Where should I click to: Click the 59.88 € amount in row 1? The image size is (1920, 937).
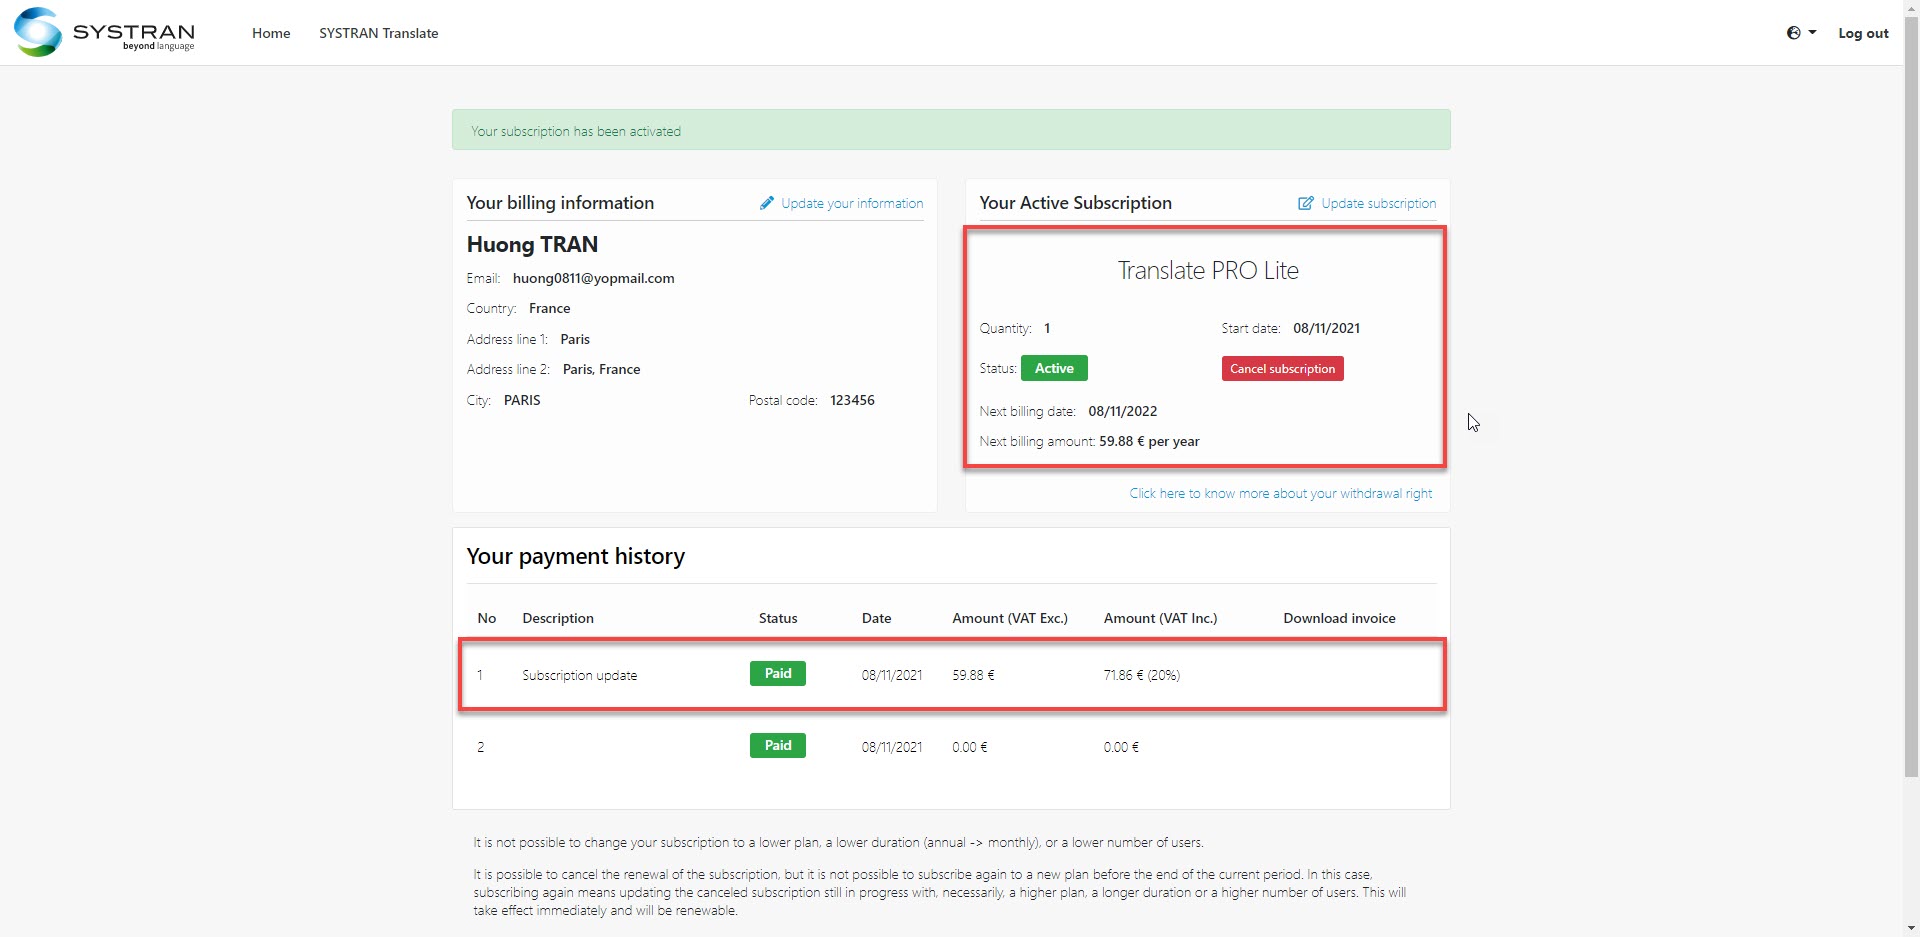click(973, 675)
